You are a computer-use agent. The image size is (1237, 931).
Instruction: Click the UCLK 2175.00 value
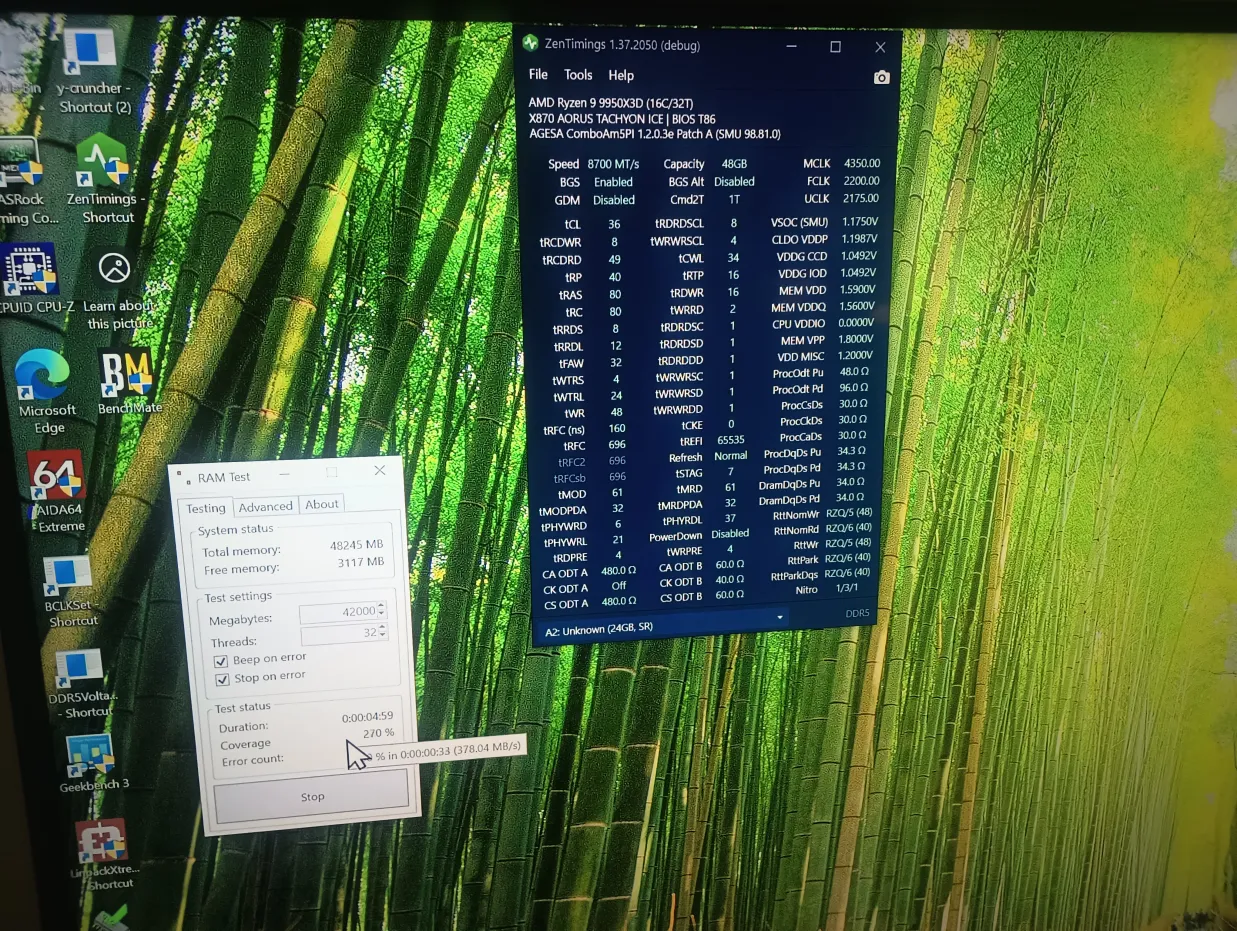861,198
